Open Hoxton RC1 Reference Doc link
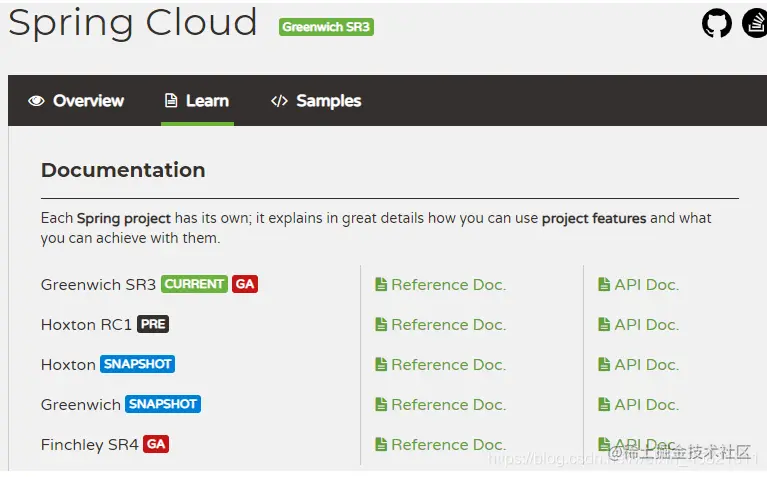767x477 pixels. [448, 325]
